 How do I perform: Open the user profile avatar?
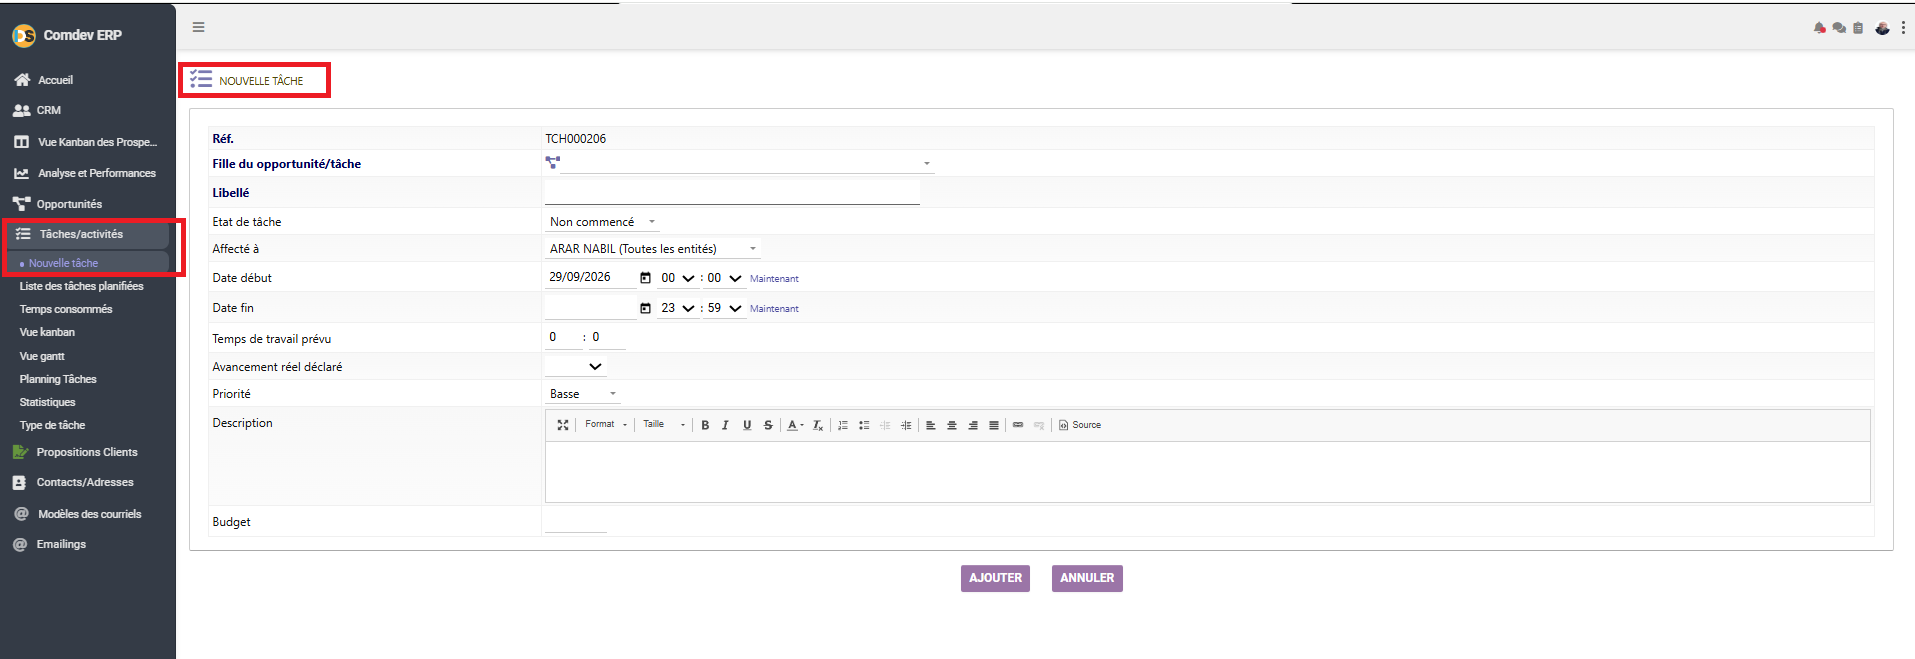[x=1882, y=28]
